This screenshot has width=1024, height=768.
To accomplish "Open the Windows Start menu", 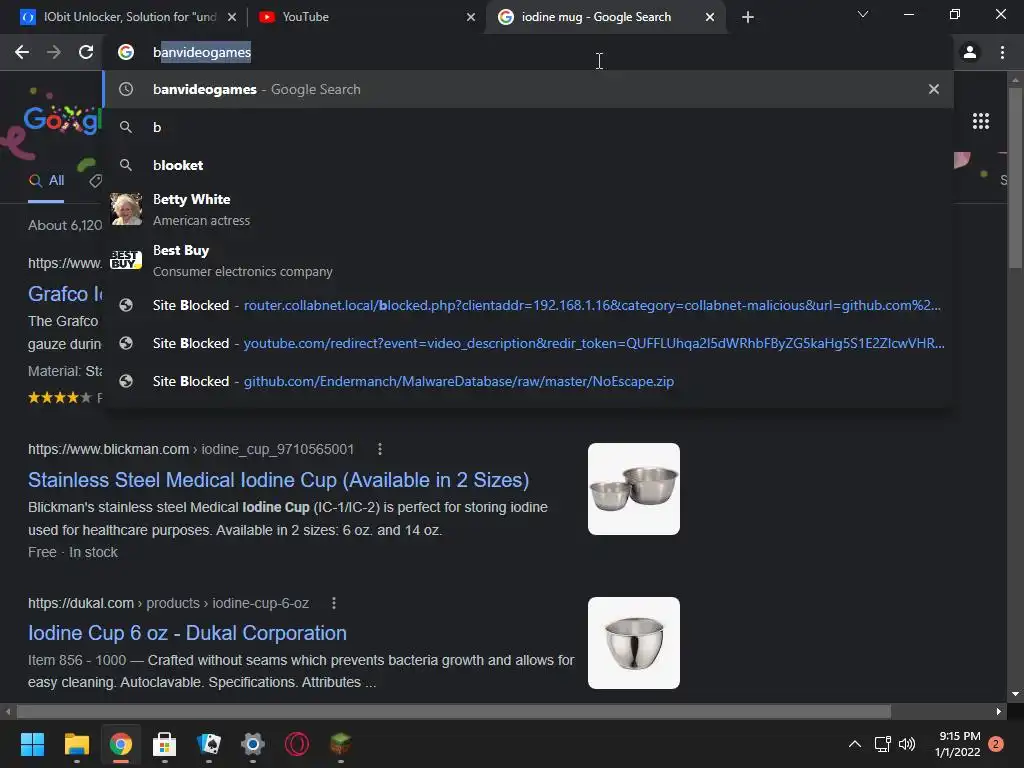I will click(x=32, y=744).
